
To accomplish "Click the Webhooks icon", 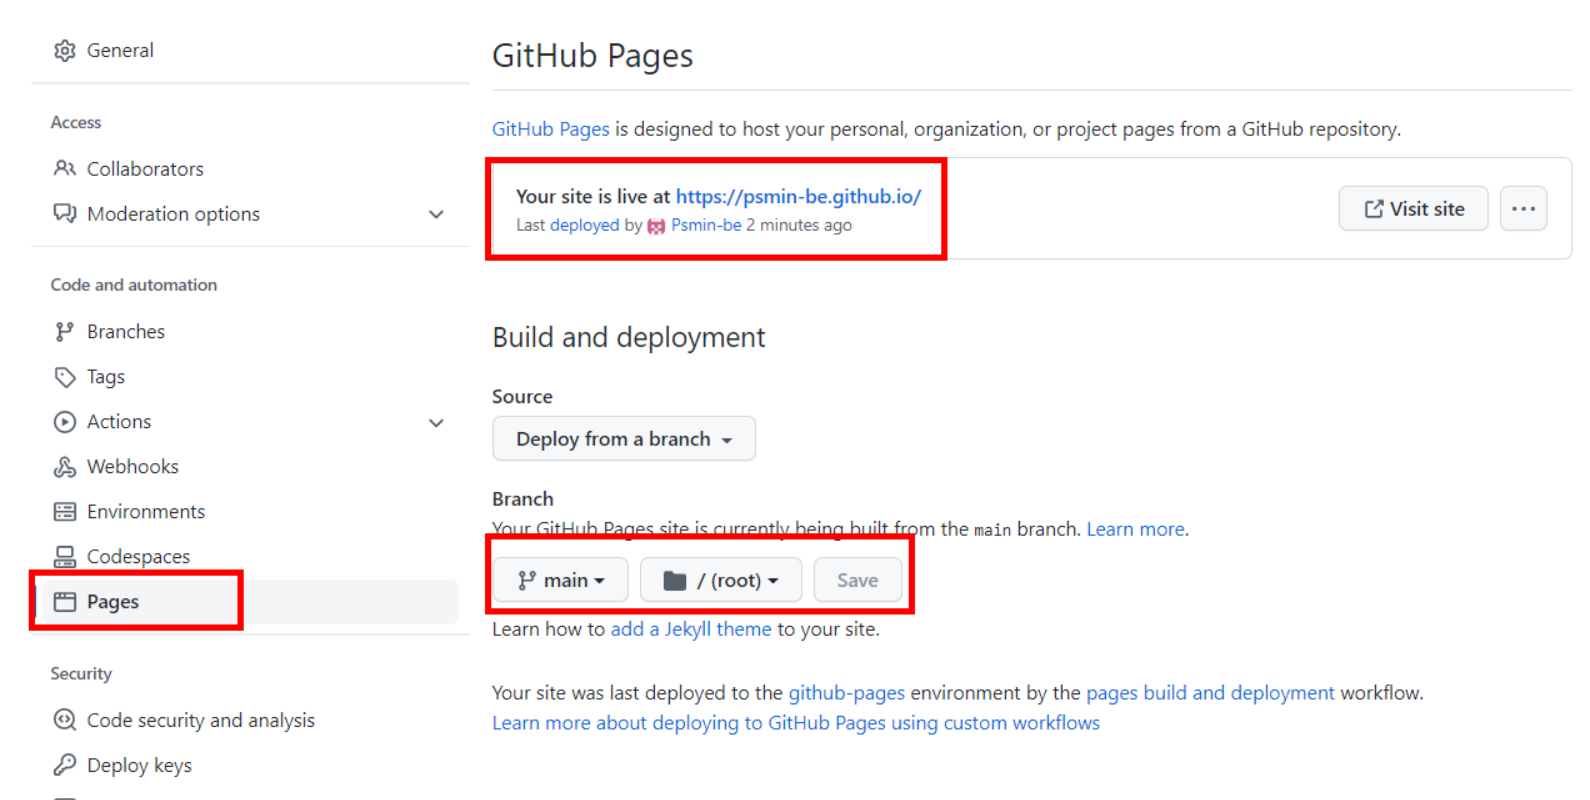I will click(x=65, y=467).
